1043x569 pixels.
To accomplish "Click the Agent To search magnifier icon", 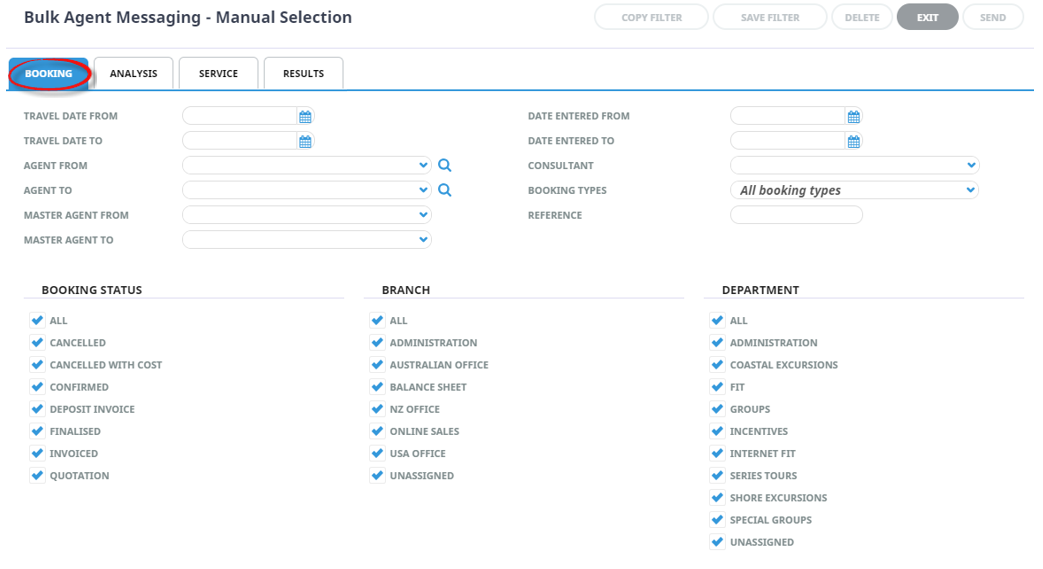I will [x=445, y=190].
